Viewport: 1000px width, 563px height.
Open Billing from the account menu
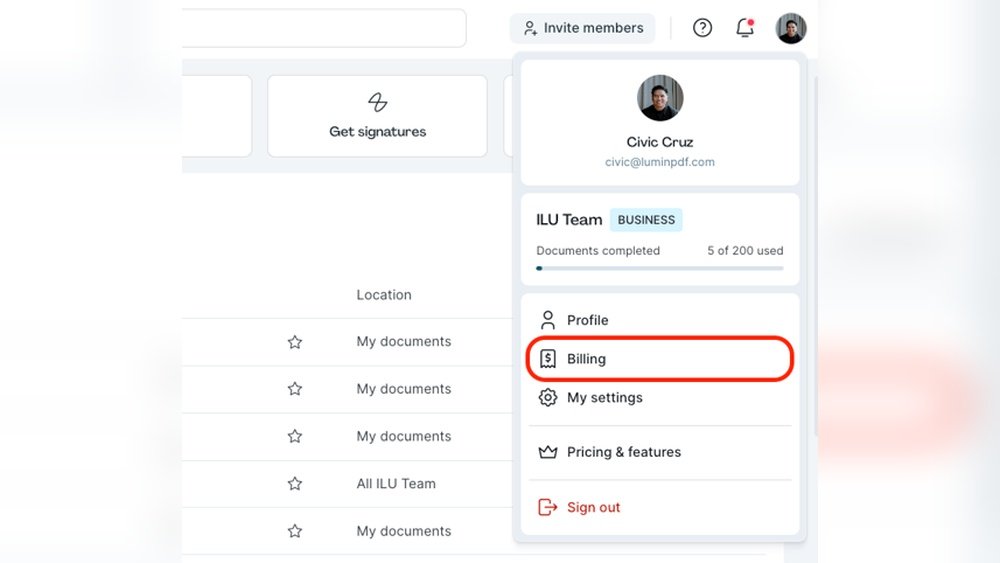click(659, 359)
